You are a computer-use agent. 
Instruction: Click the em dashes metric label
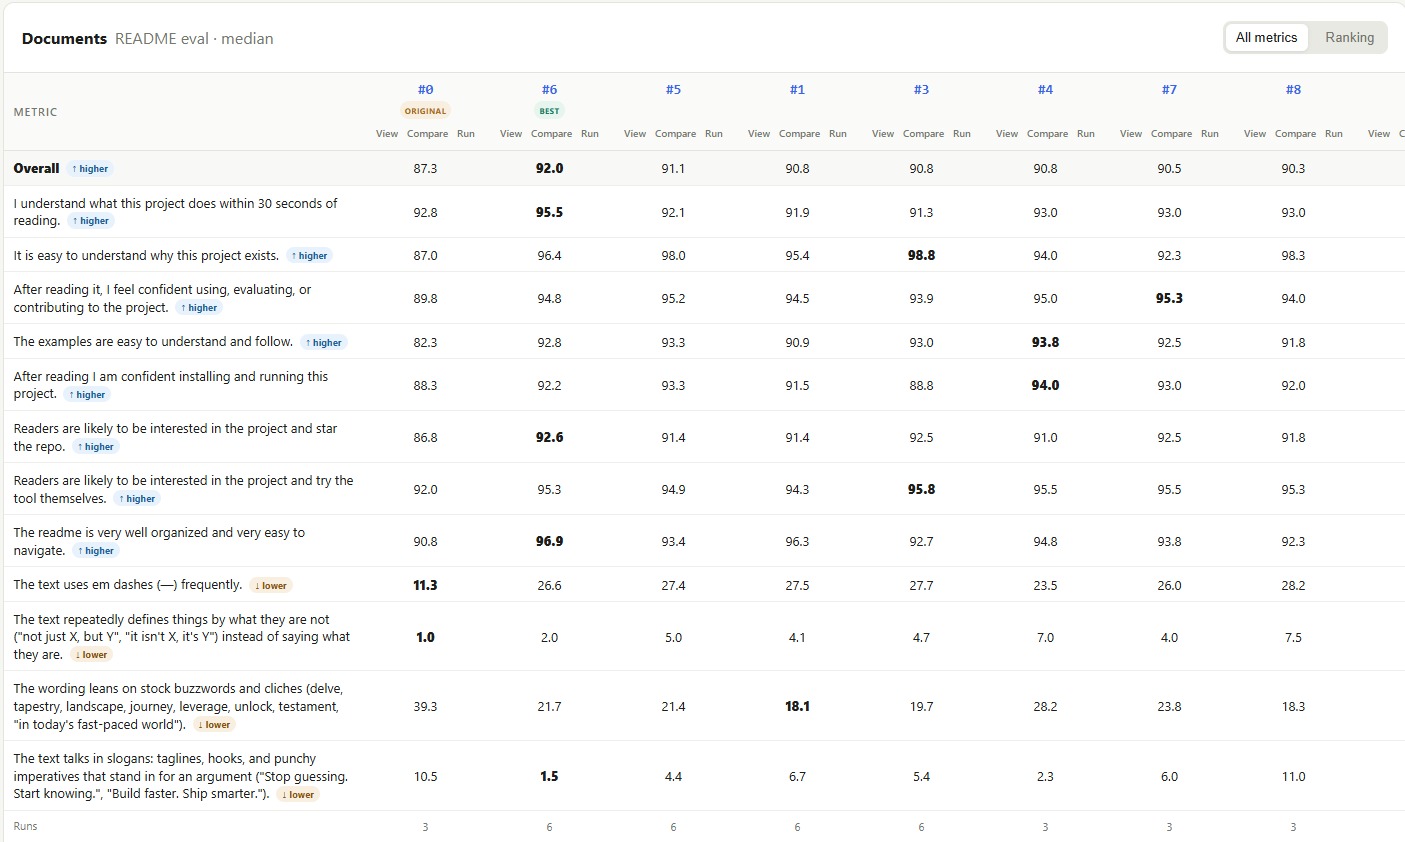click(128, 585)
